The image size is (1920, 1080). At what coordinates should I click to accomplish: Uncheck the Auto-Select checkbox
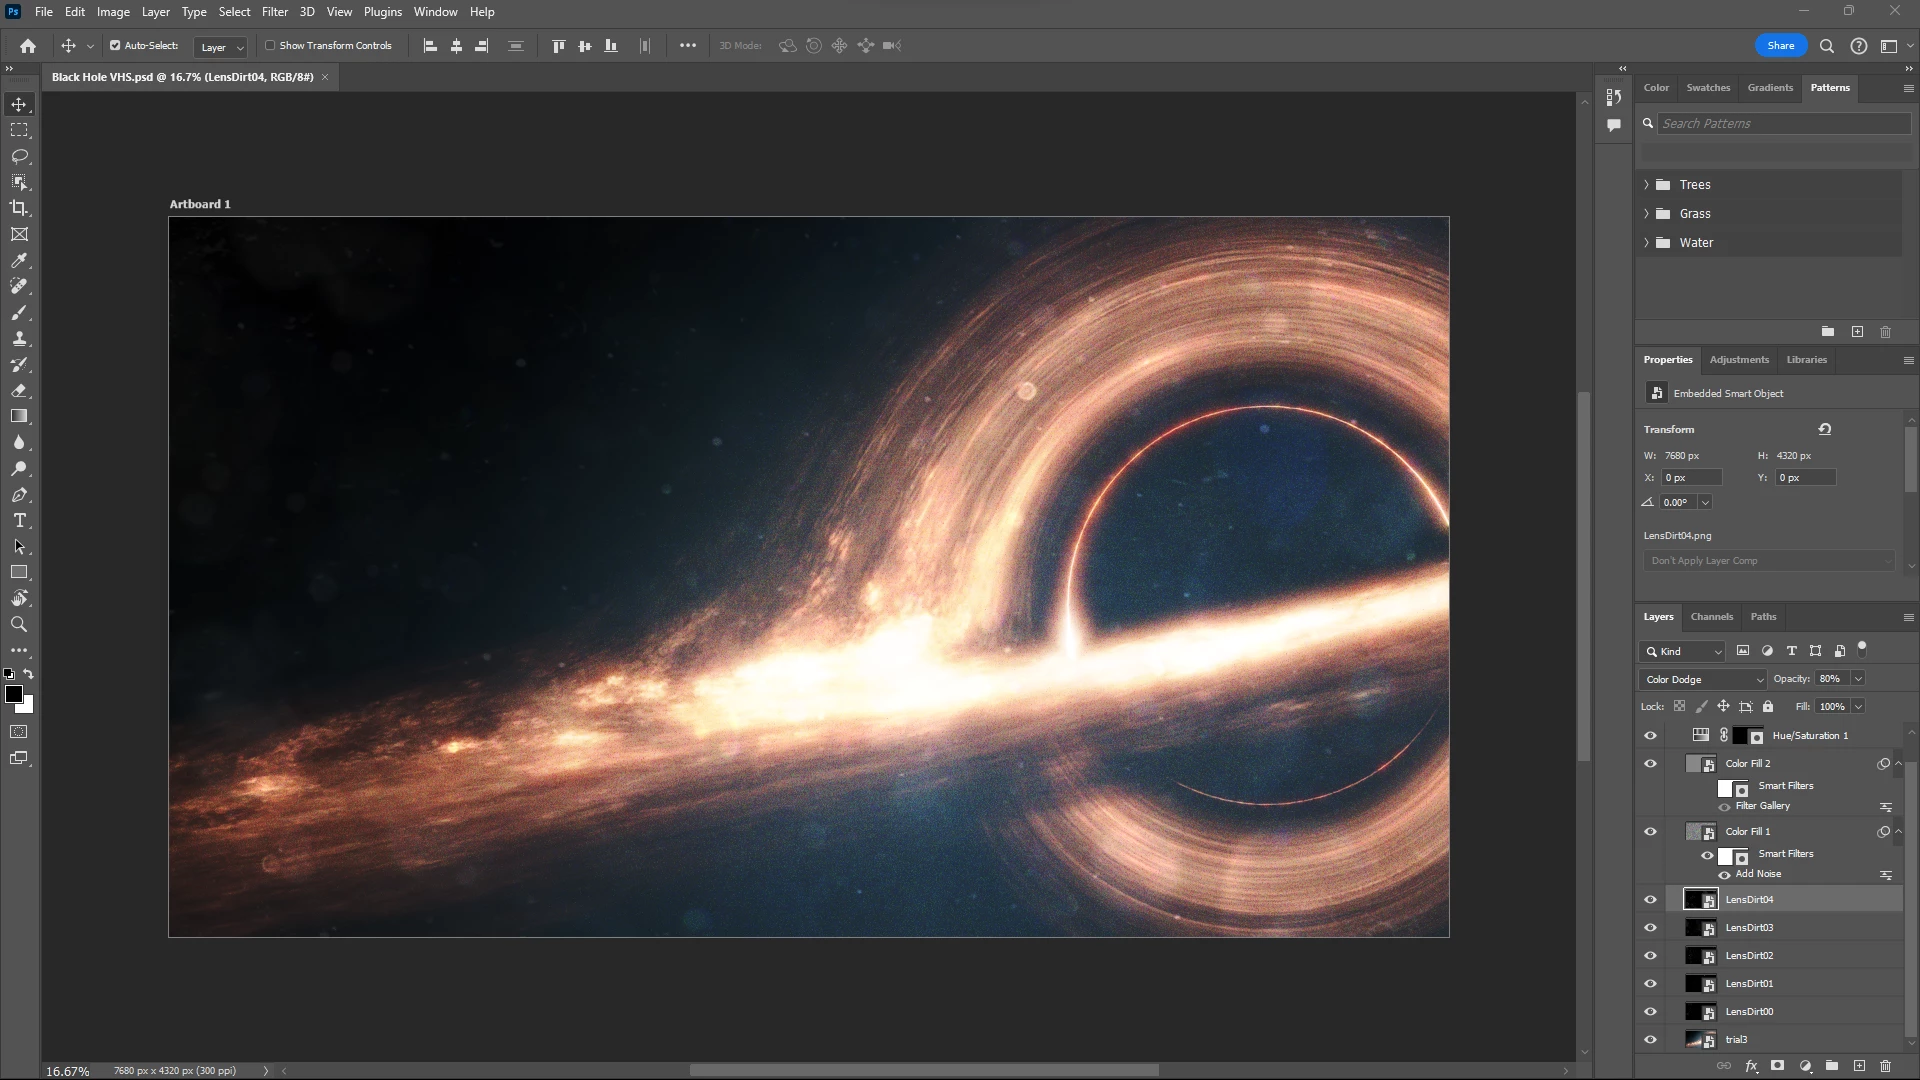click(115, 45)
